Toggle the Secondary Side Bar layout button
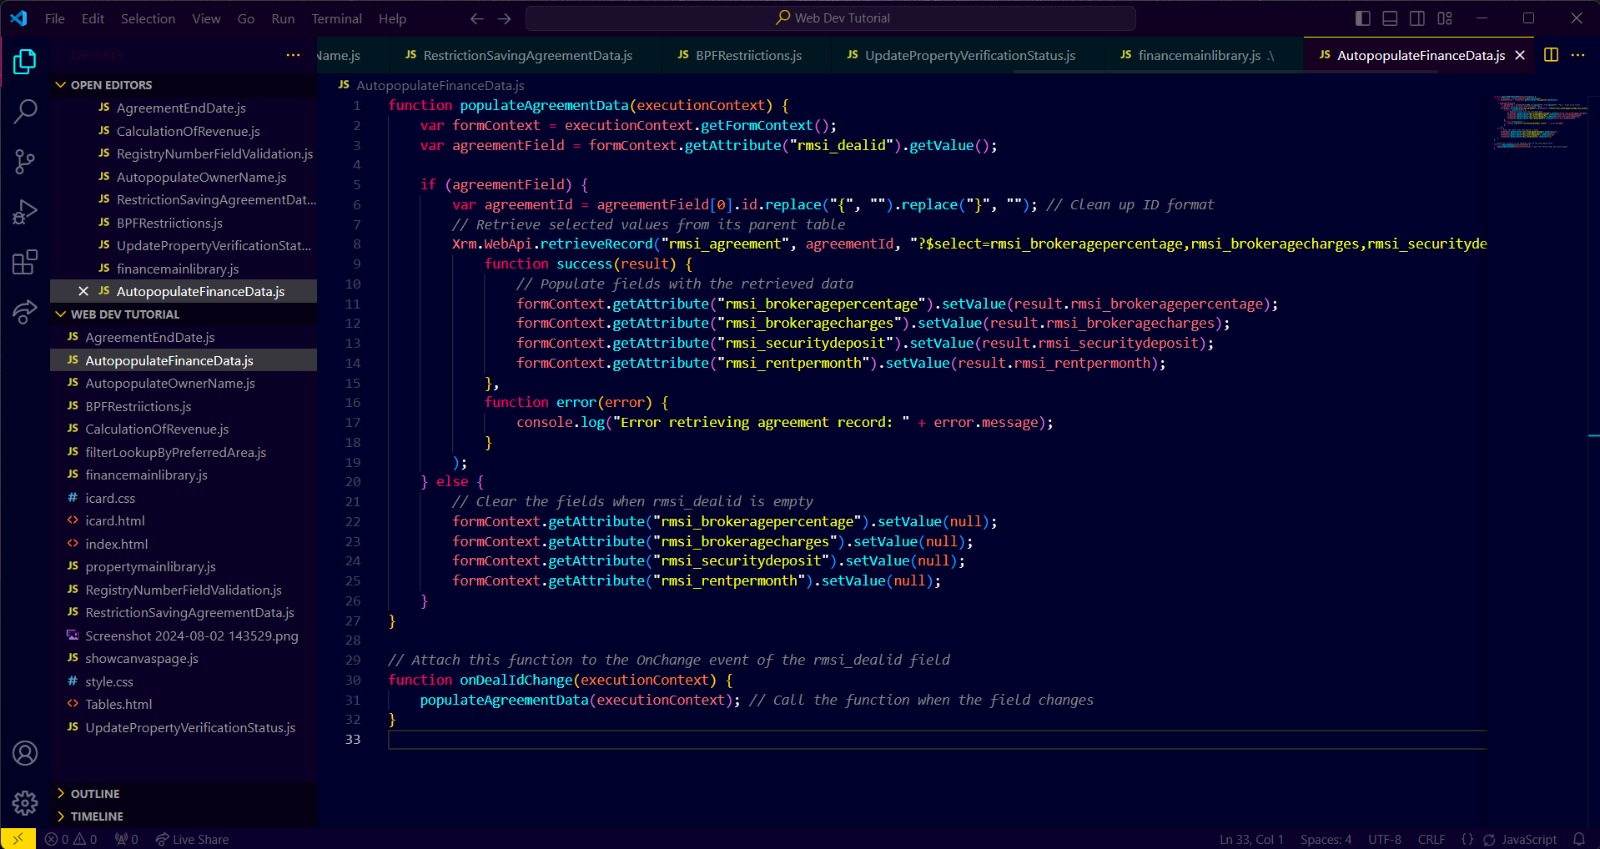This screenshot has height=849, width=1600. (x=1417, y=18)
